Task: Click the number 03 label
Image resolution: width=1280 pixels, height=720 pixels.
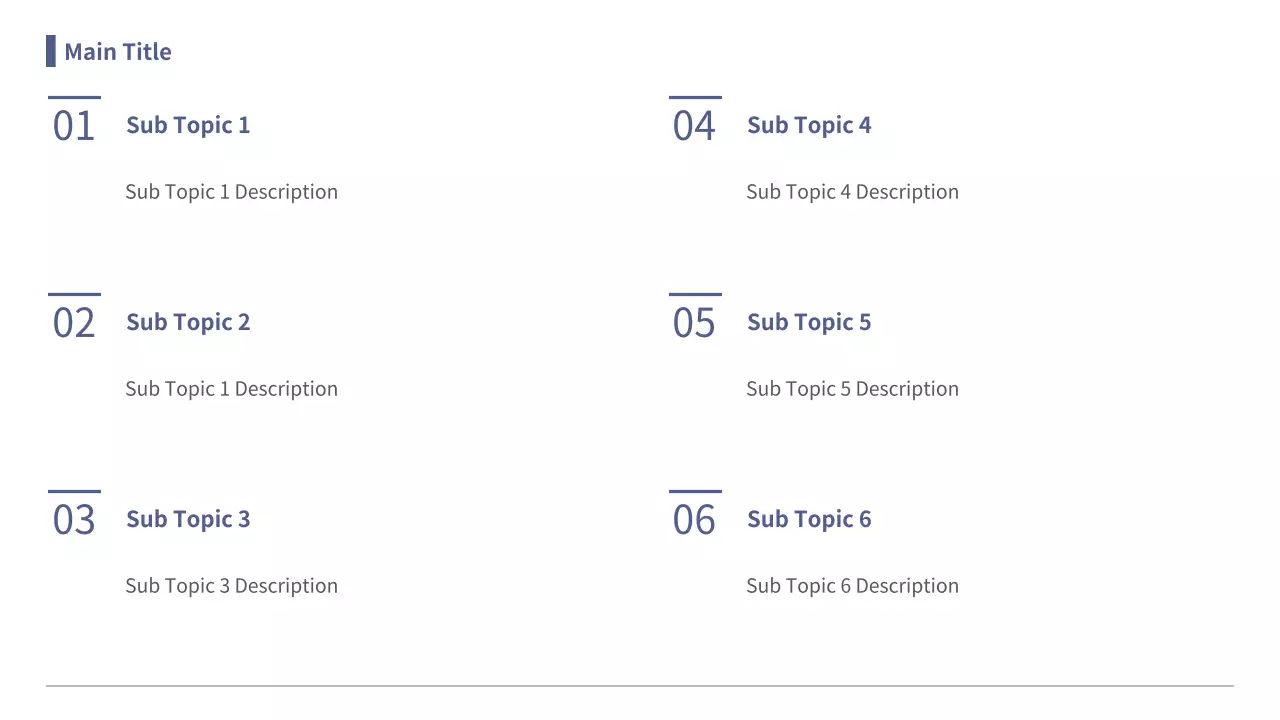Action: (74, 520)
